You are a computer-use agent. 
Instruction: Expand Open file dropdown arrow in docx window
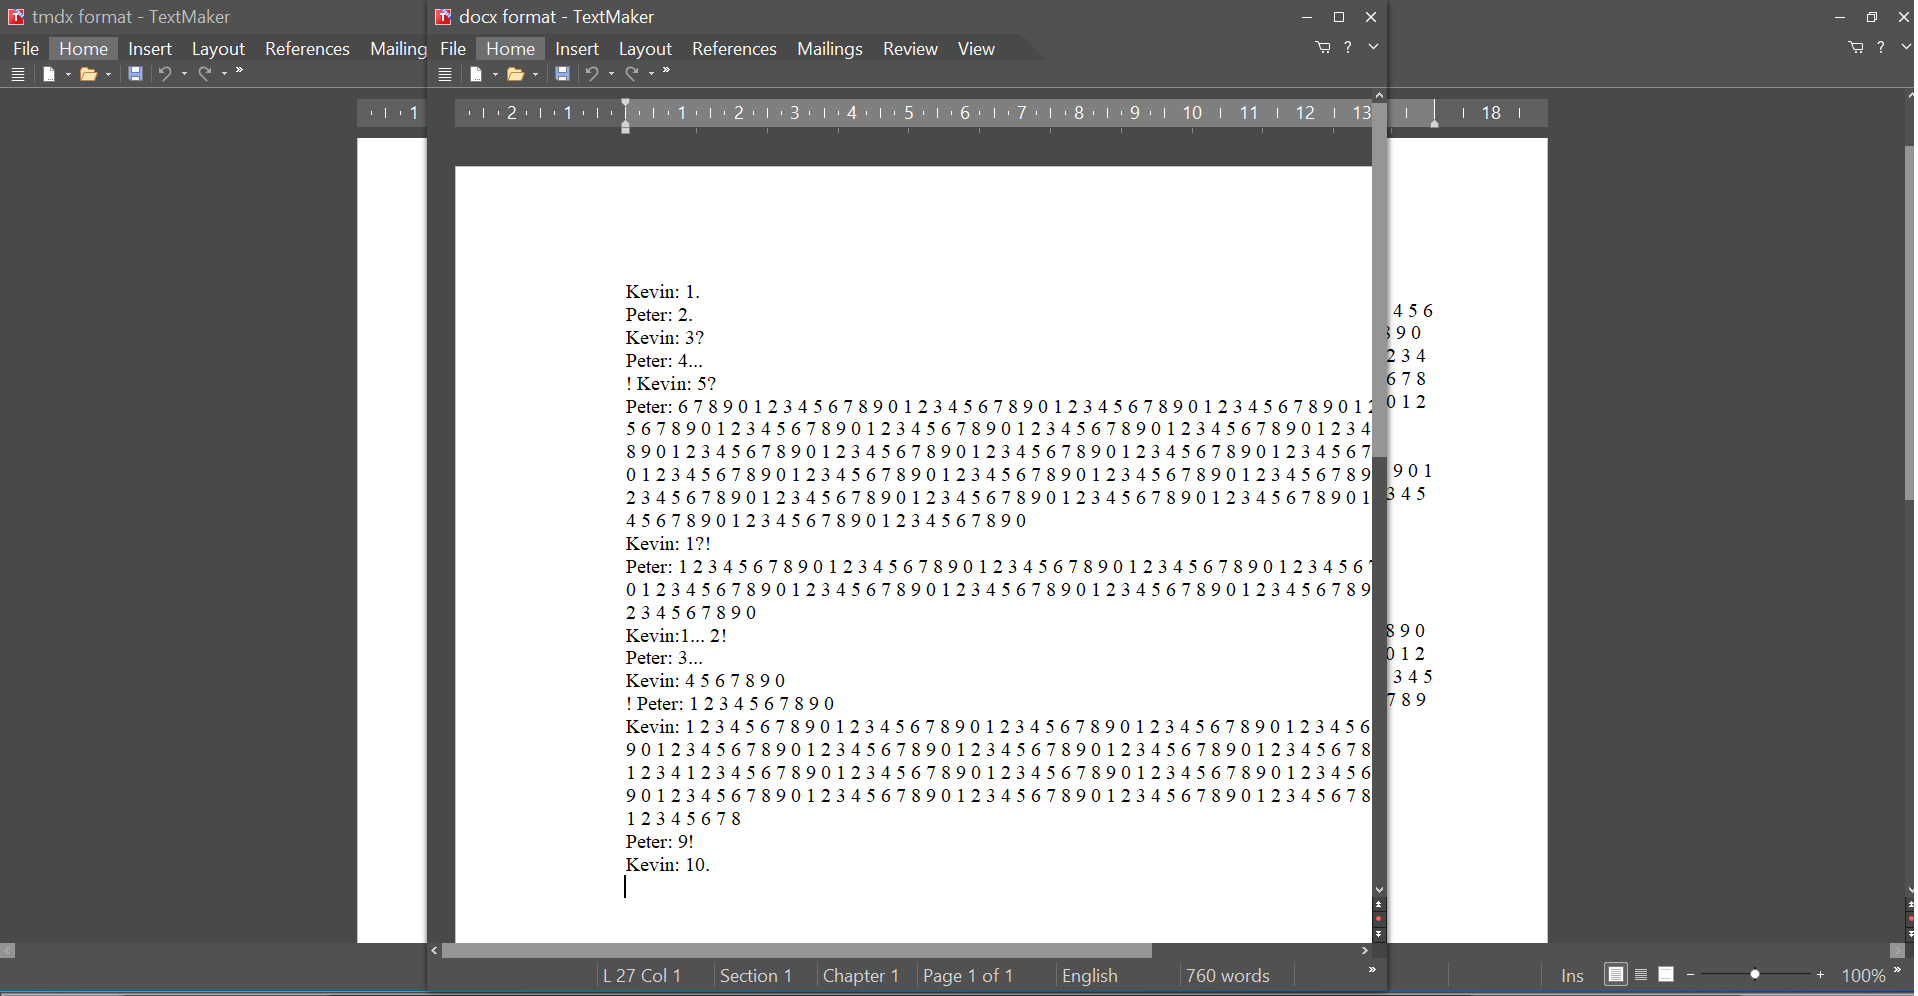pyautogui.click(x=535, y=75)
